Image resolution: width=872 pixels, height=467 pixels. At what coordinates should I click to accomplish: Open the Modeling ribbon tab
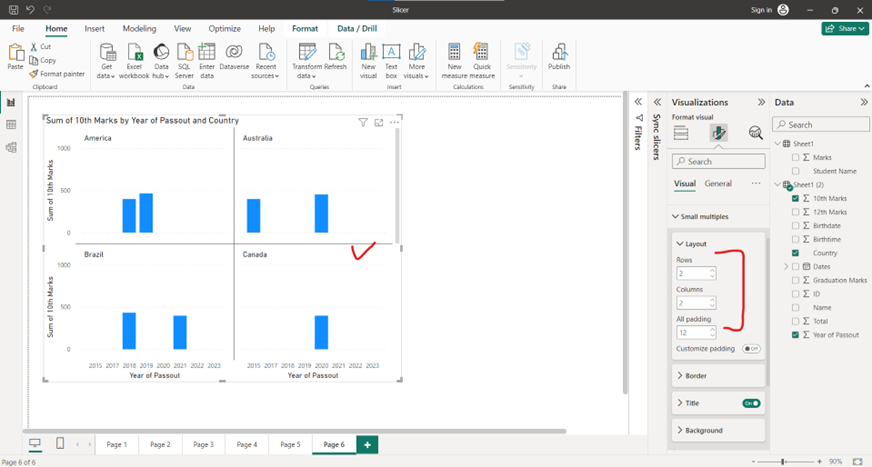[x=139, y=29]
